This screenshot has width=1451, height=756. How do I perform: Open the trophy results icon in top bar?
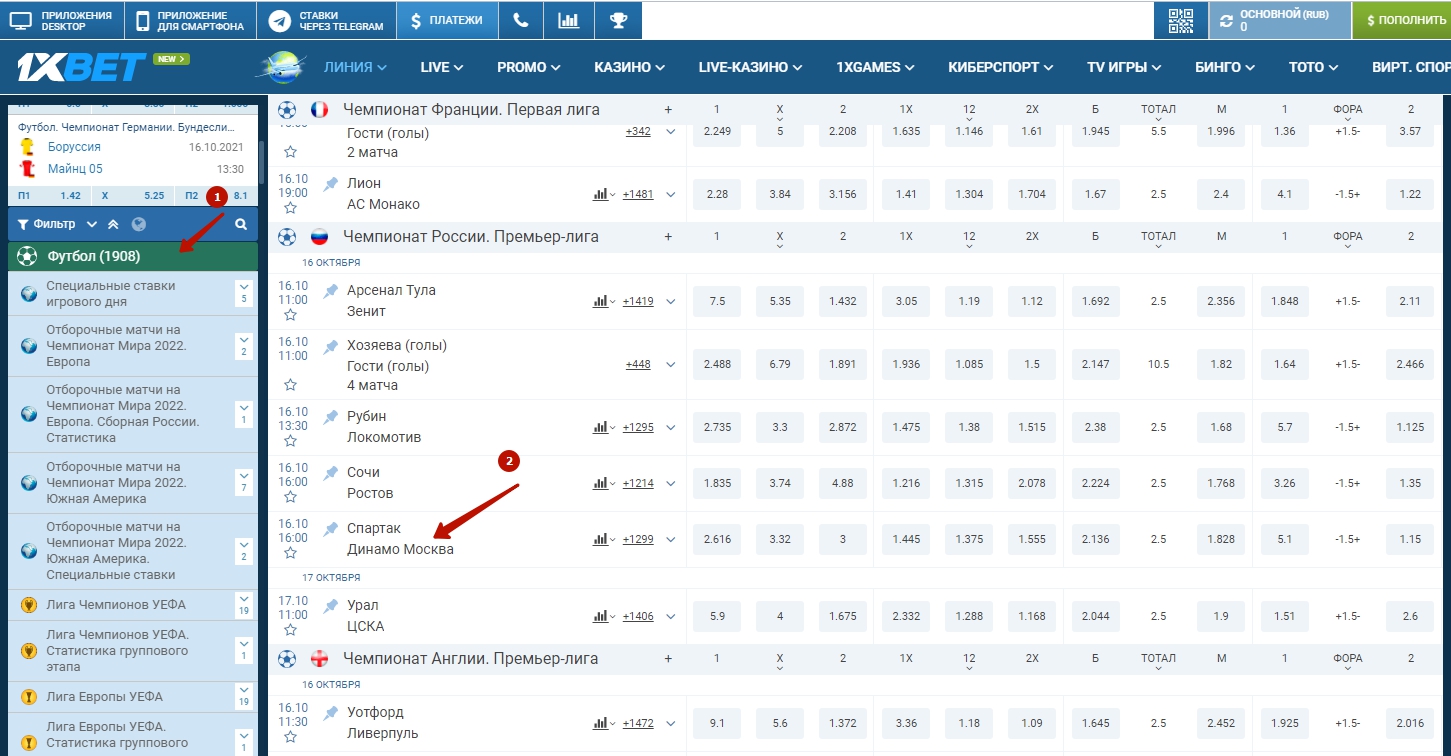click(x=618, y=20)
